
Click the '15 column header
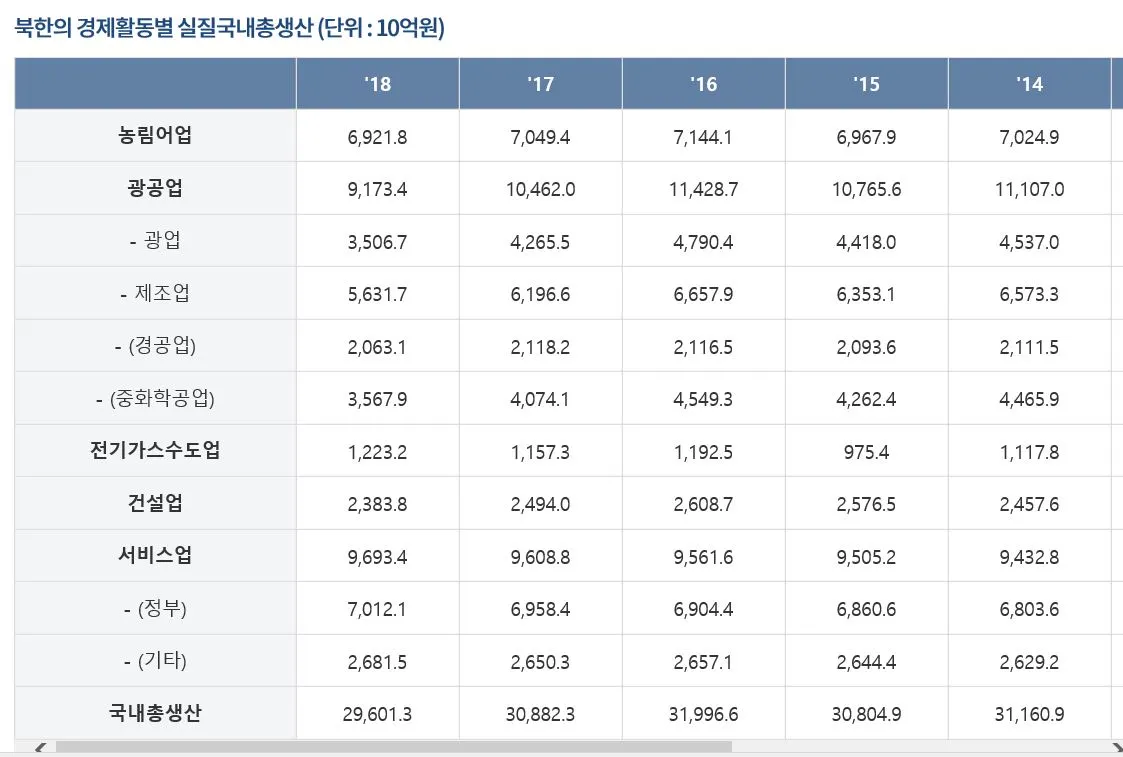tap(866, 84)
